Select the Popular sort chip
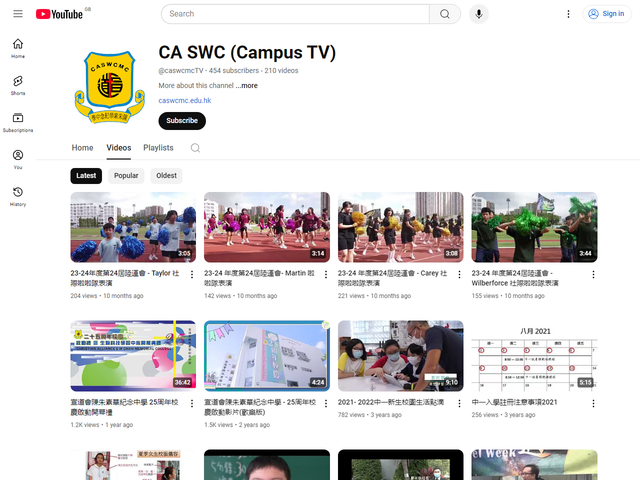The width and height of the screenshot is (640, 480). tap(126, 176)
